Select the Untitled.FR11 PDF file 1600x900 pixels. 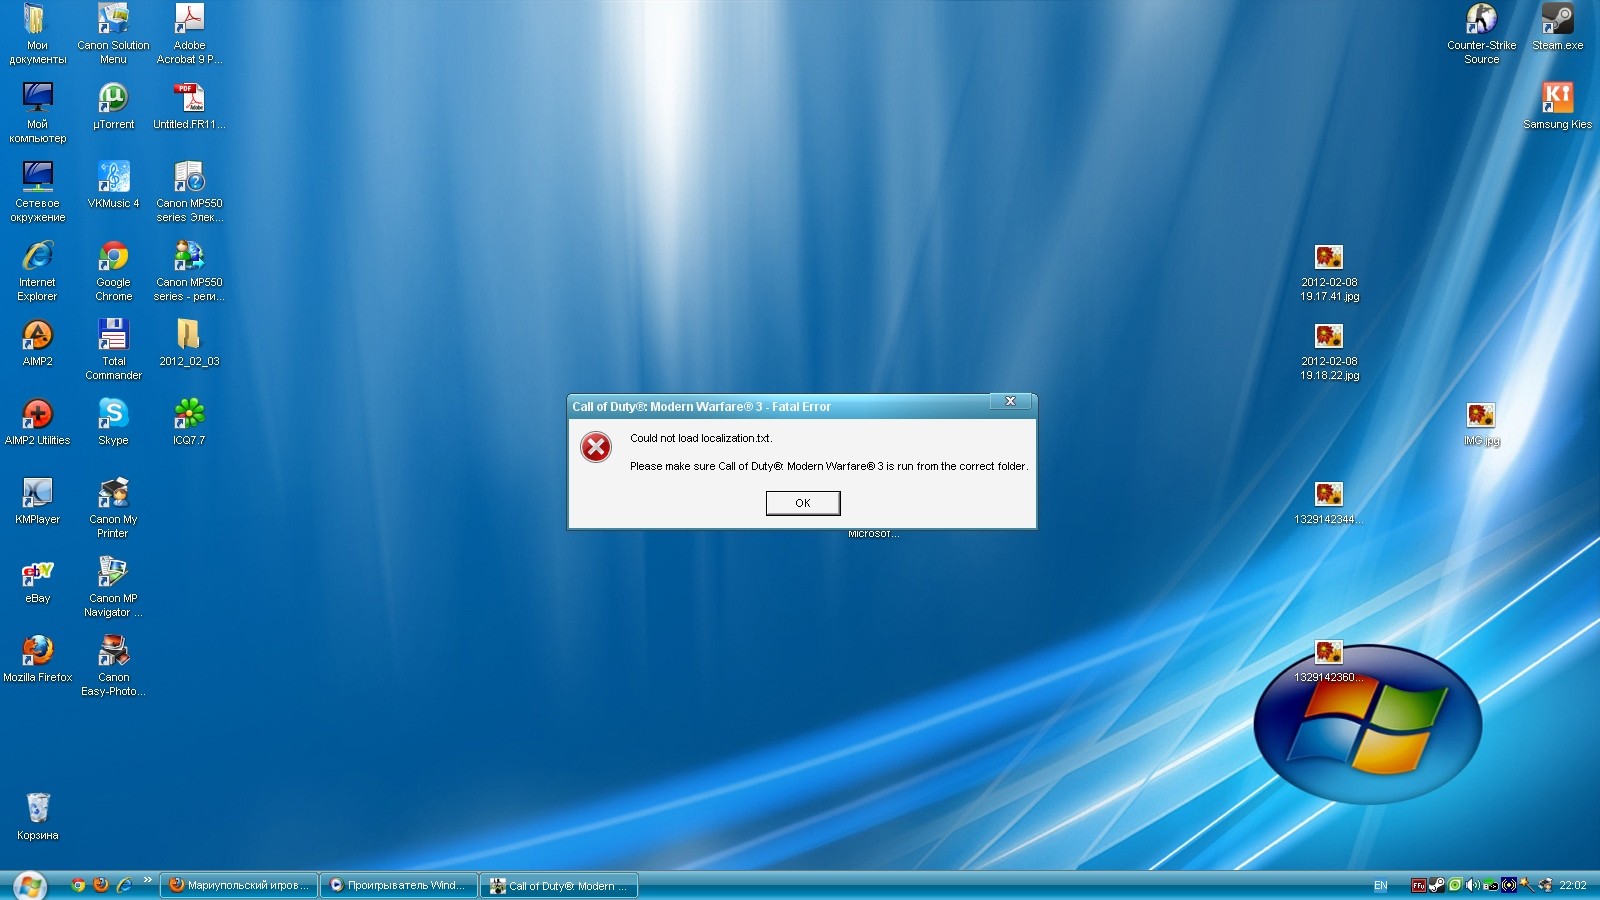tap(189, 107)
